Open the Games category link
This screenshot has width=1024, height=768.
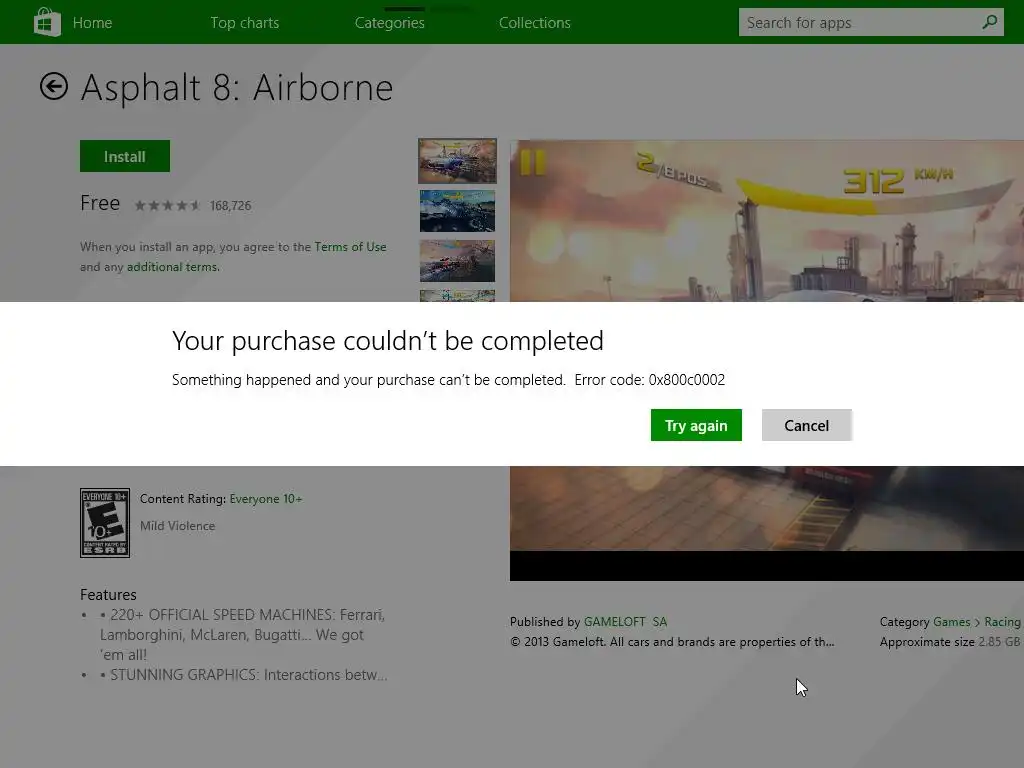[x=952, y=622]
